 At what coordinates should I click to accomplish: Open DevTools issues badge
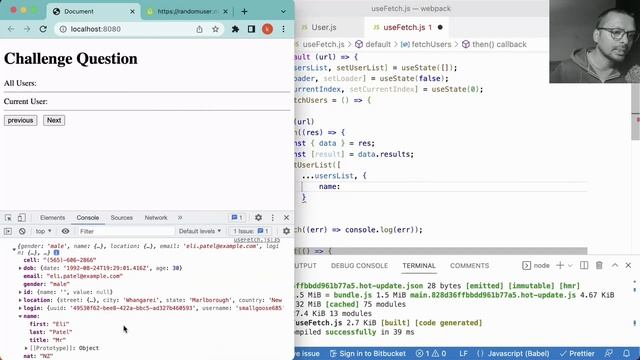coord(237,218)
